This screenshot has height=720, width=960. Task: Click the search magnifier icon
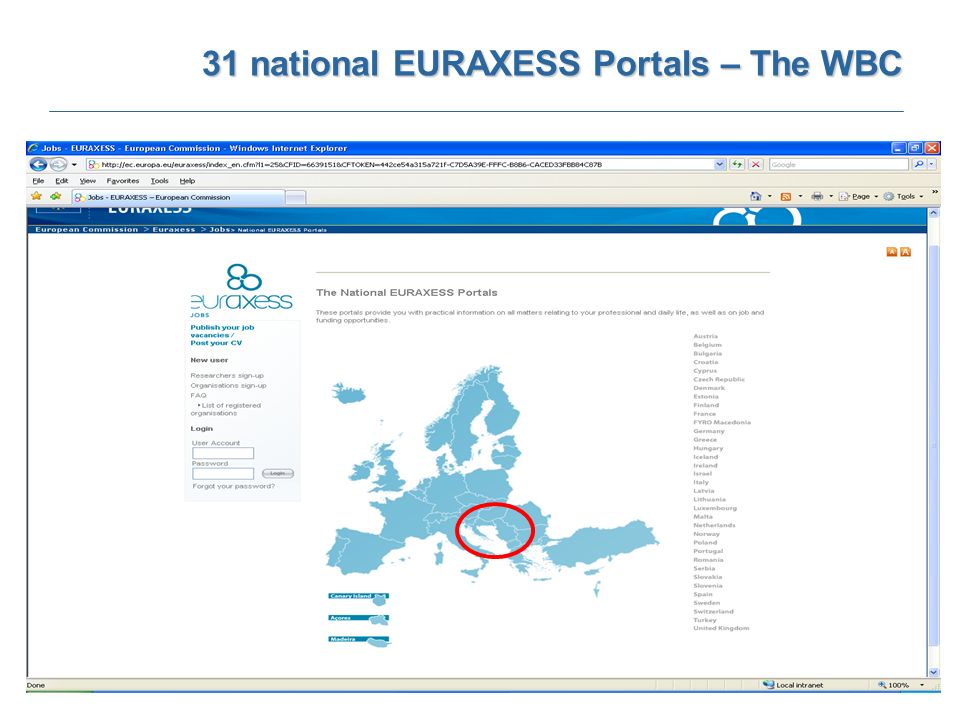[x=918, y=164]
